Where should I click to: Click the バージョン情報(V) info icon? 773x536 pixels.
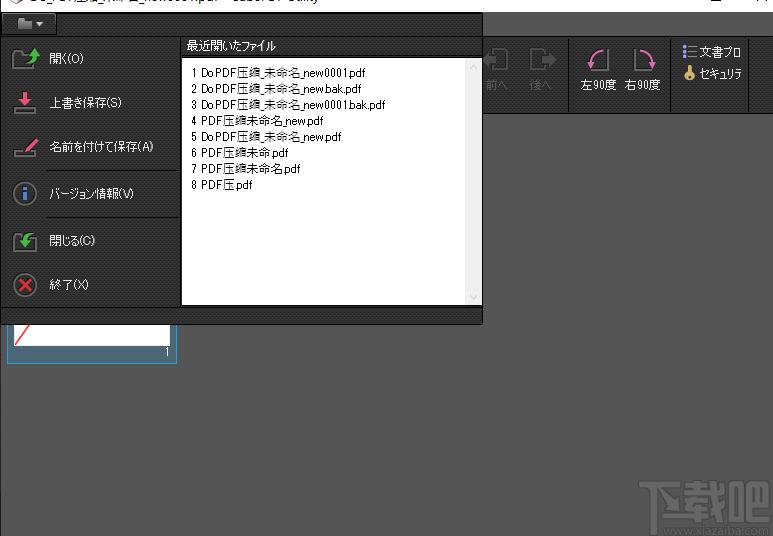tap(25, 193)
